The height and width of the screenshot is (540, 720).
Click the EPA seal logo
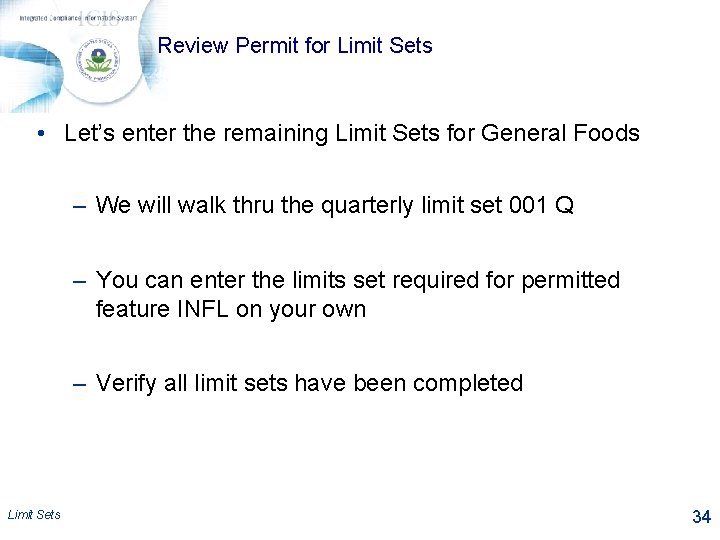pos(97,60)
